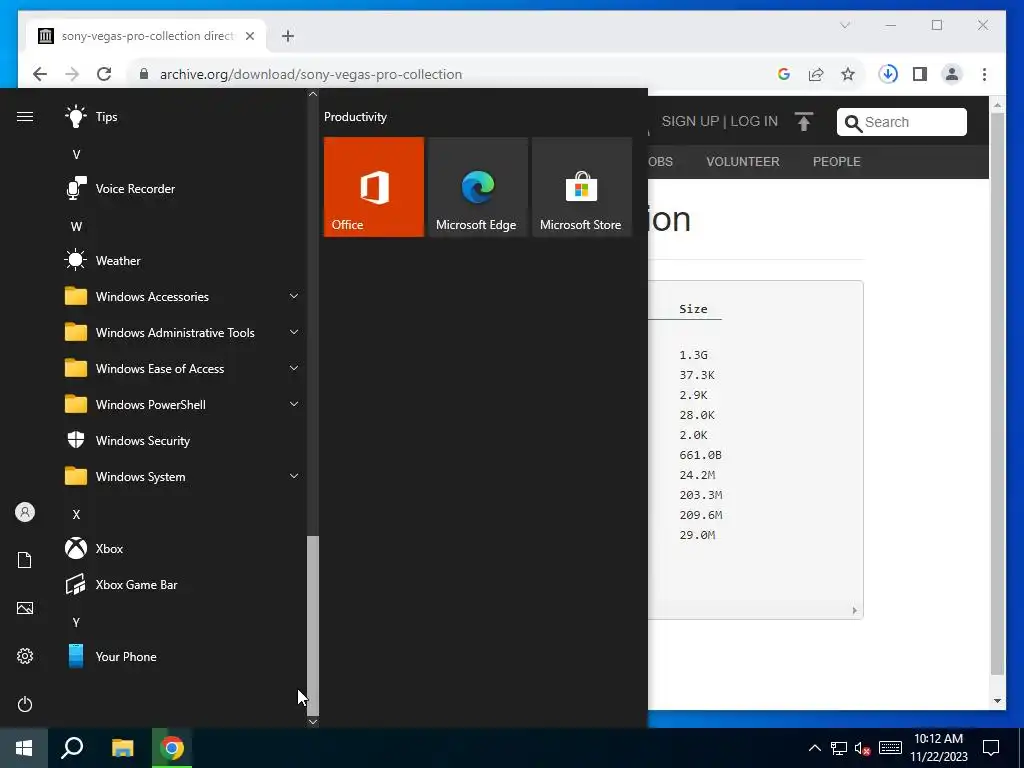Click SIGN UP link on archive.org
The height and width of the screenshot is (768, 1024).
coord(690,121)
